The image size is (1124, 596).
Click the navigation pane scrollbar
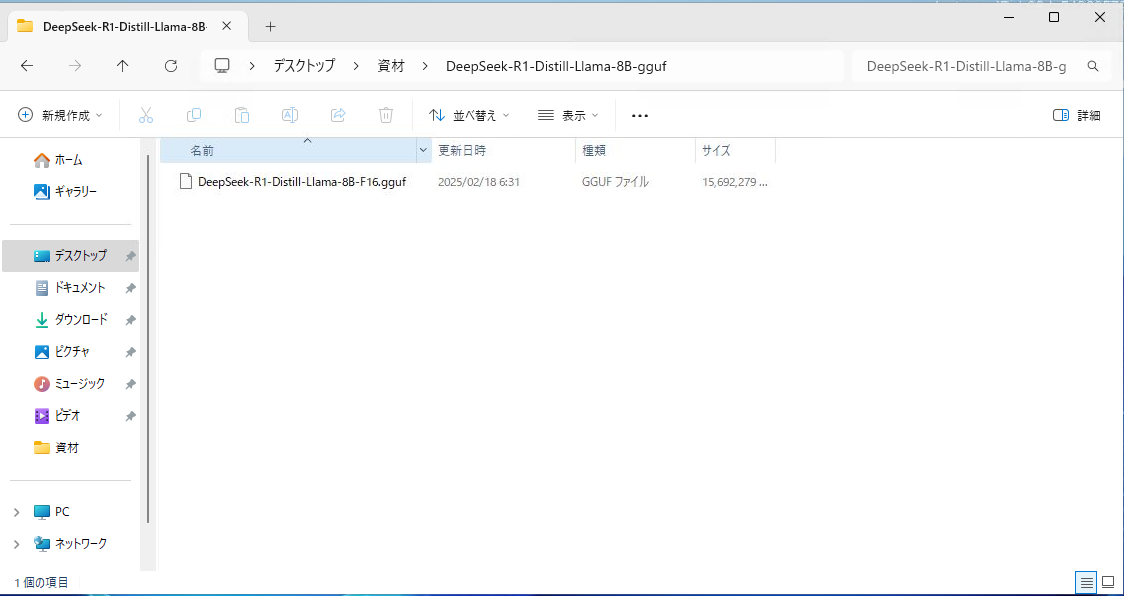point(148,337)
